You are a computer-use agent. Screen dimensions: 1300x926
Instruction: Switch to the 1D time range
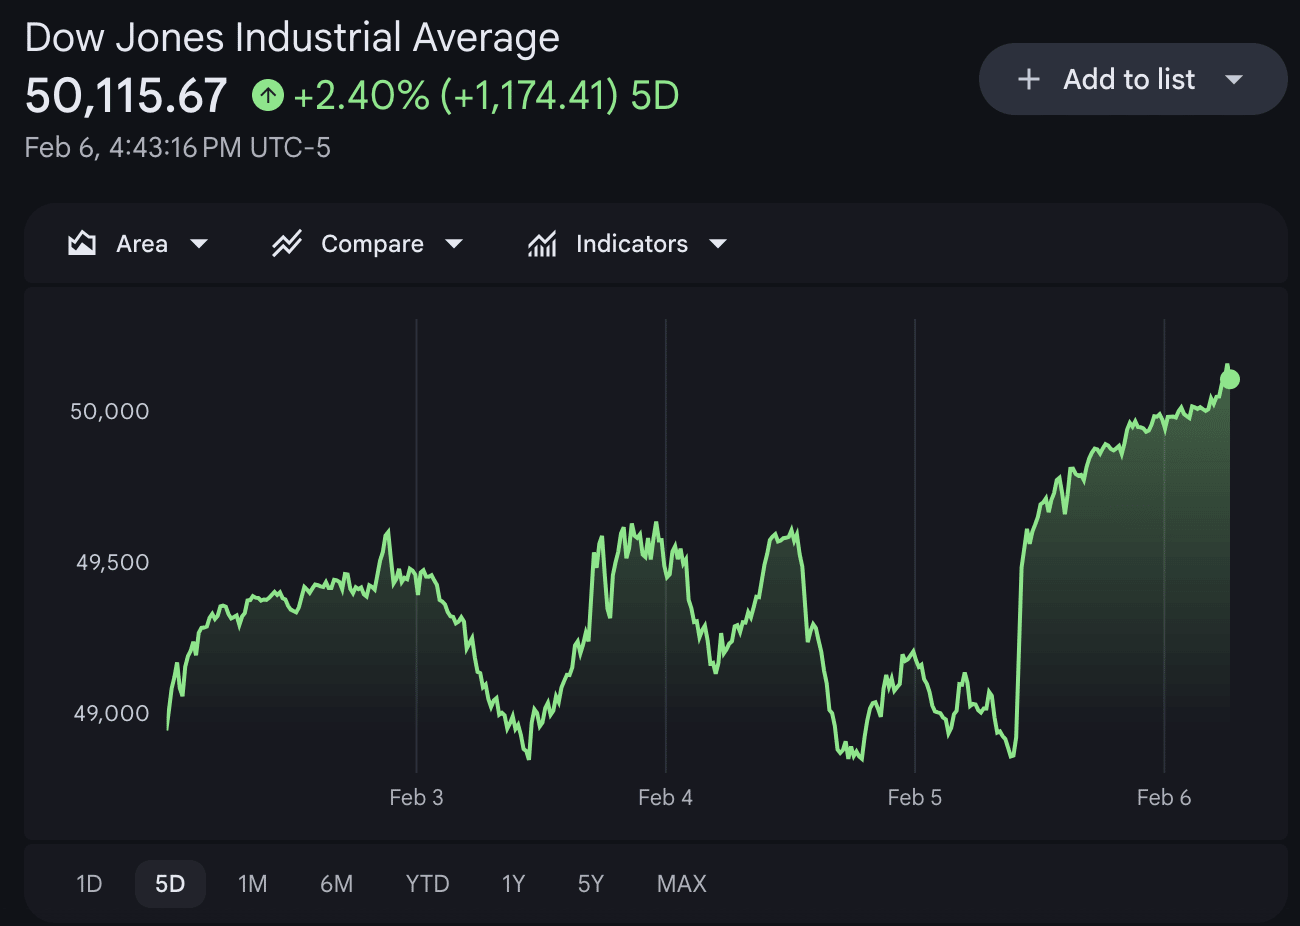tap(89, 884)
